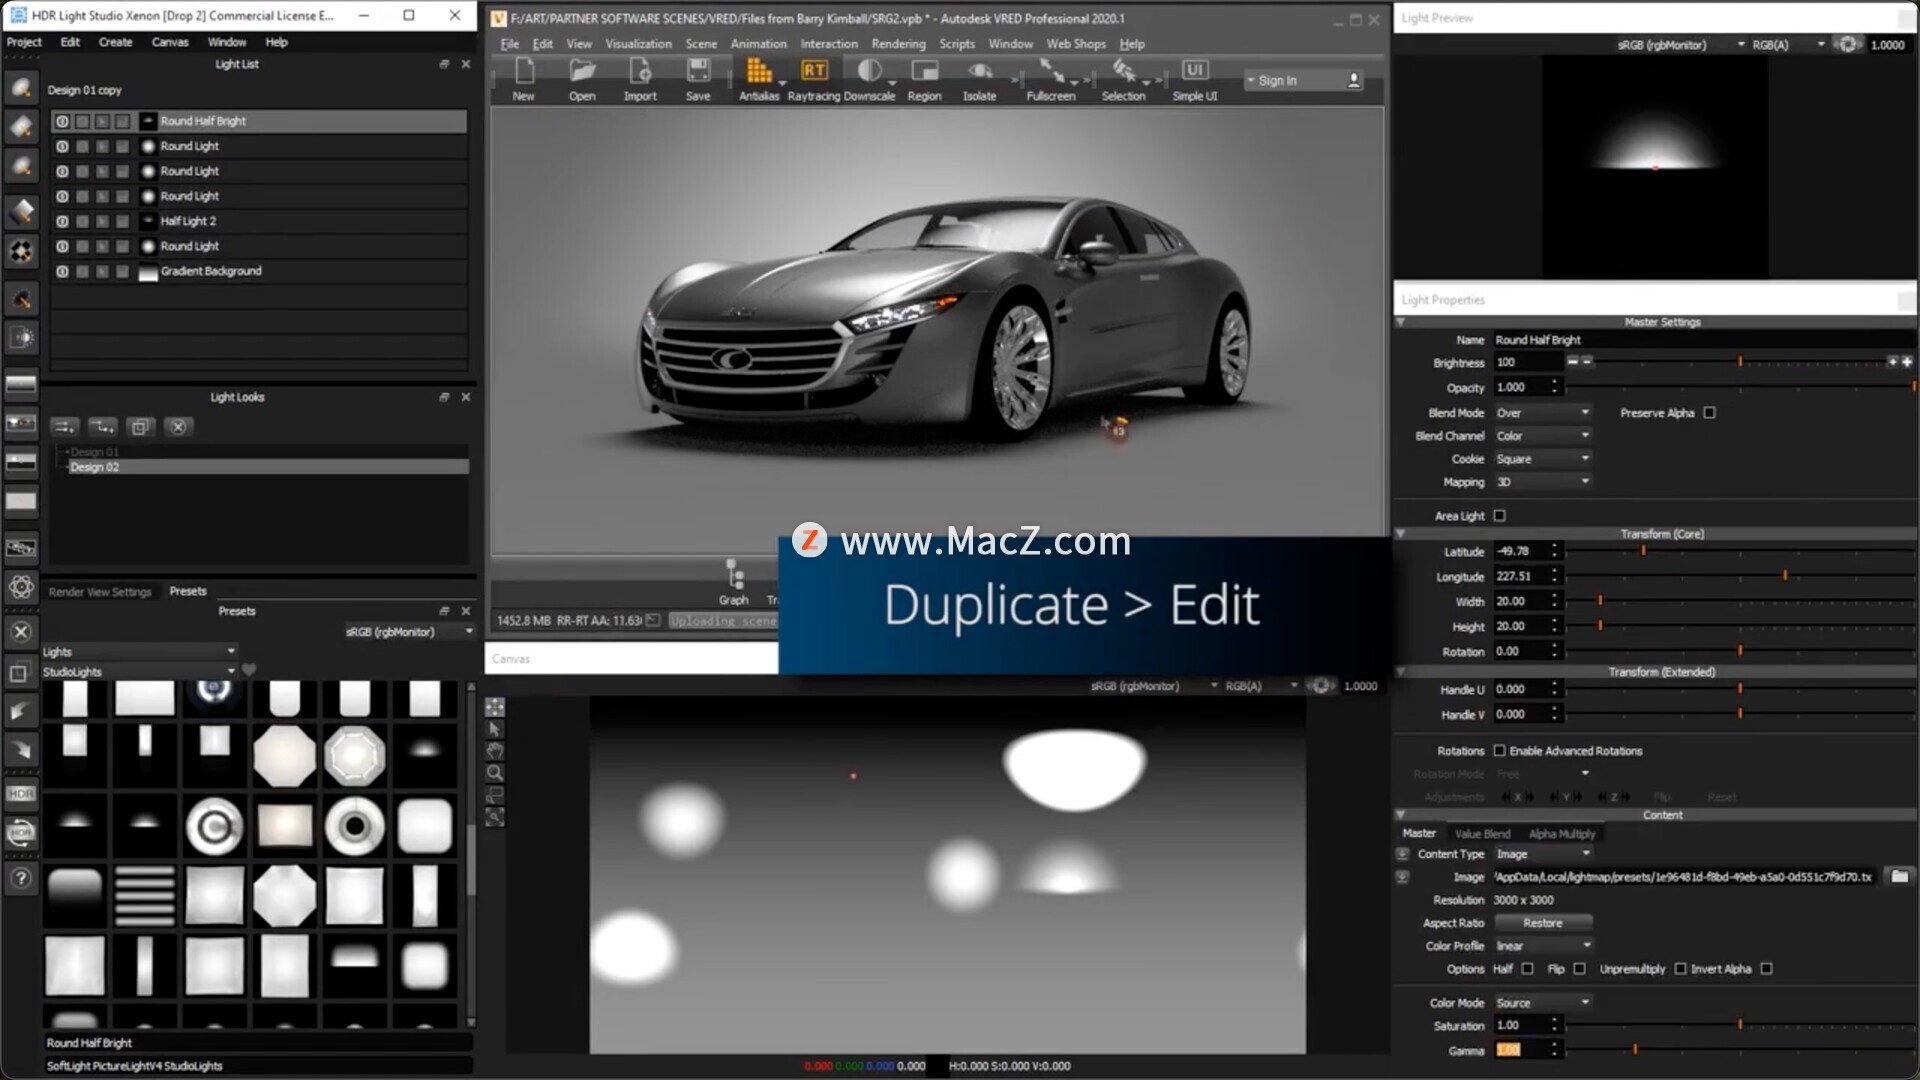Switch to the Alpha Multiply tab
1920x1080 pixels.
pos(1562,834)
